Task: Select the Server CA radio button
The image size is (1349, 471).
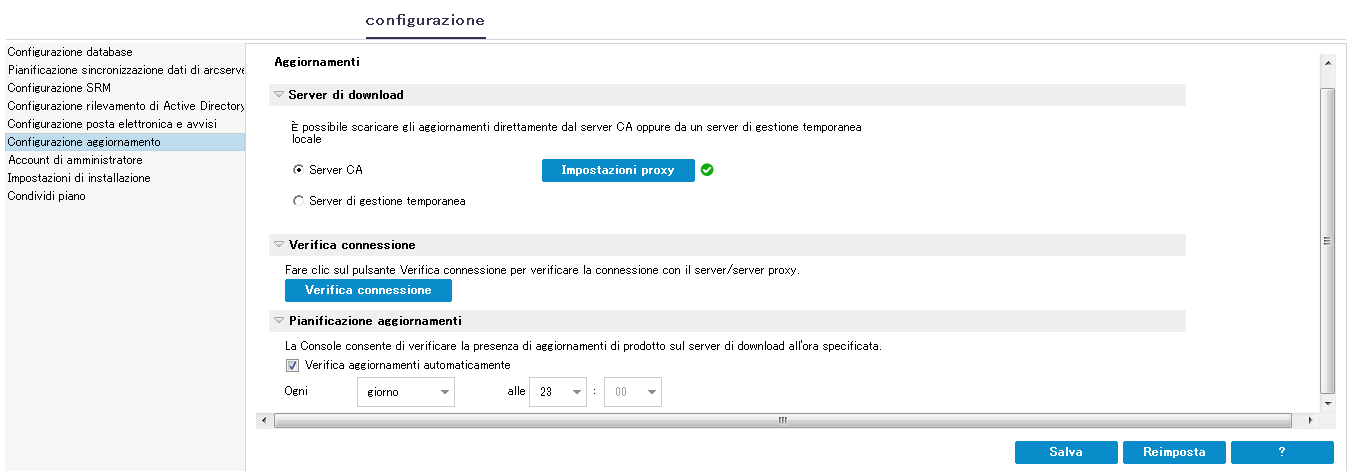Action: [x=298, y=170]
